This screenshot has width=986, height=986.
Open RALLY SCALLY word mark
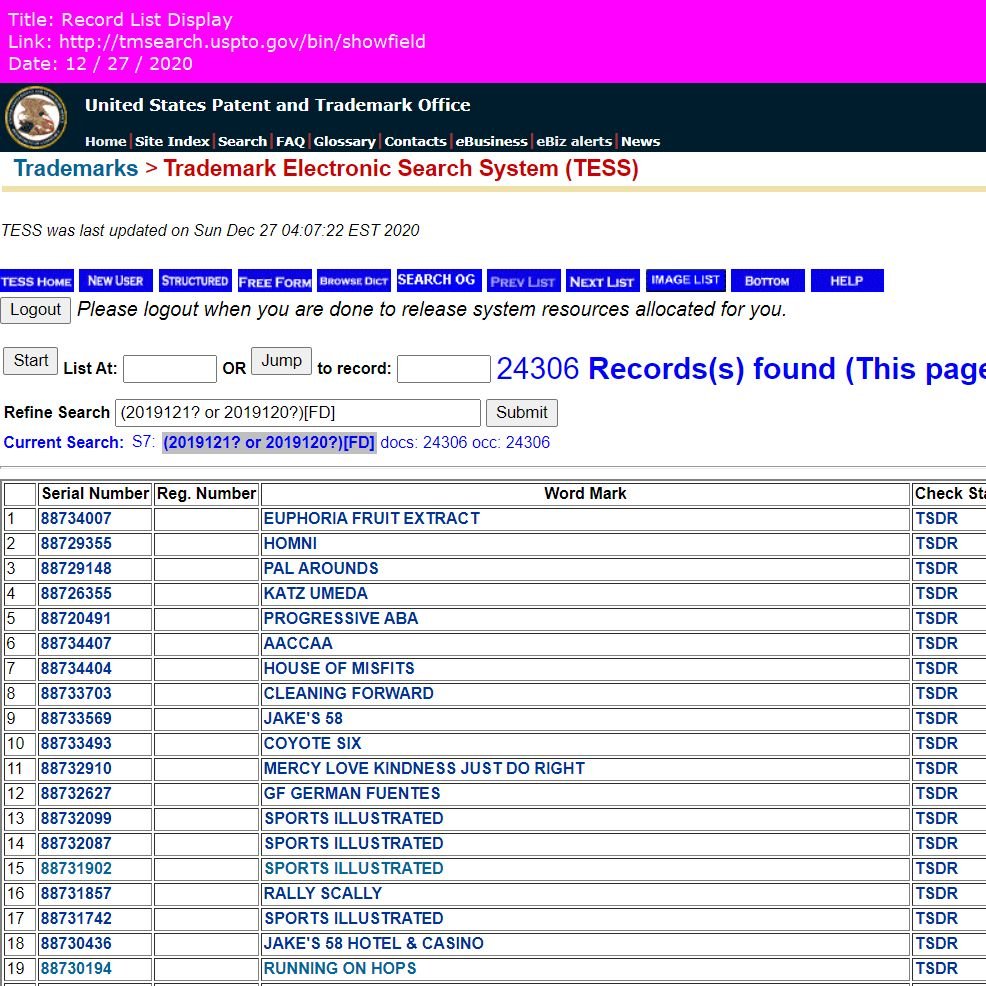point(323,894)
